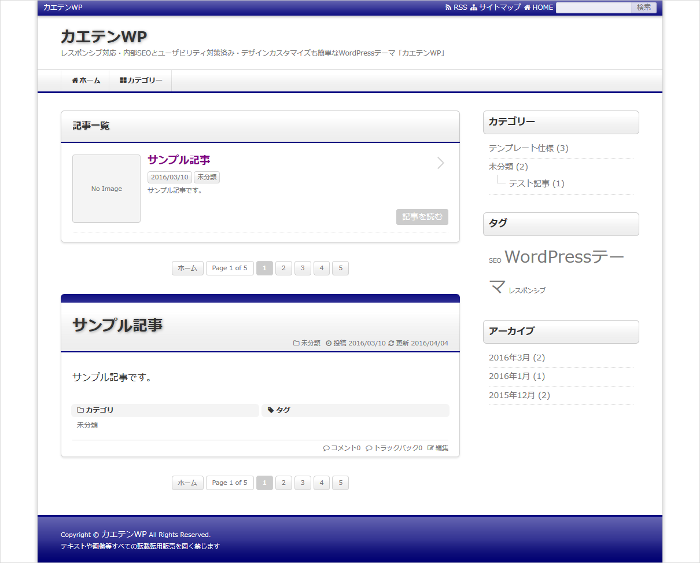700x563 pixels.
Task: Click the grid icon in カテゴリー menu item
Action: [123, 80]
